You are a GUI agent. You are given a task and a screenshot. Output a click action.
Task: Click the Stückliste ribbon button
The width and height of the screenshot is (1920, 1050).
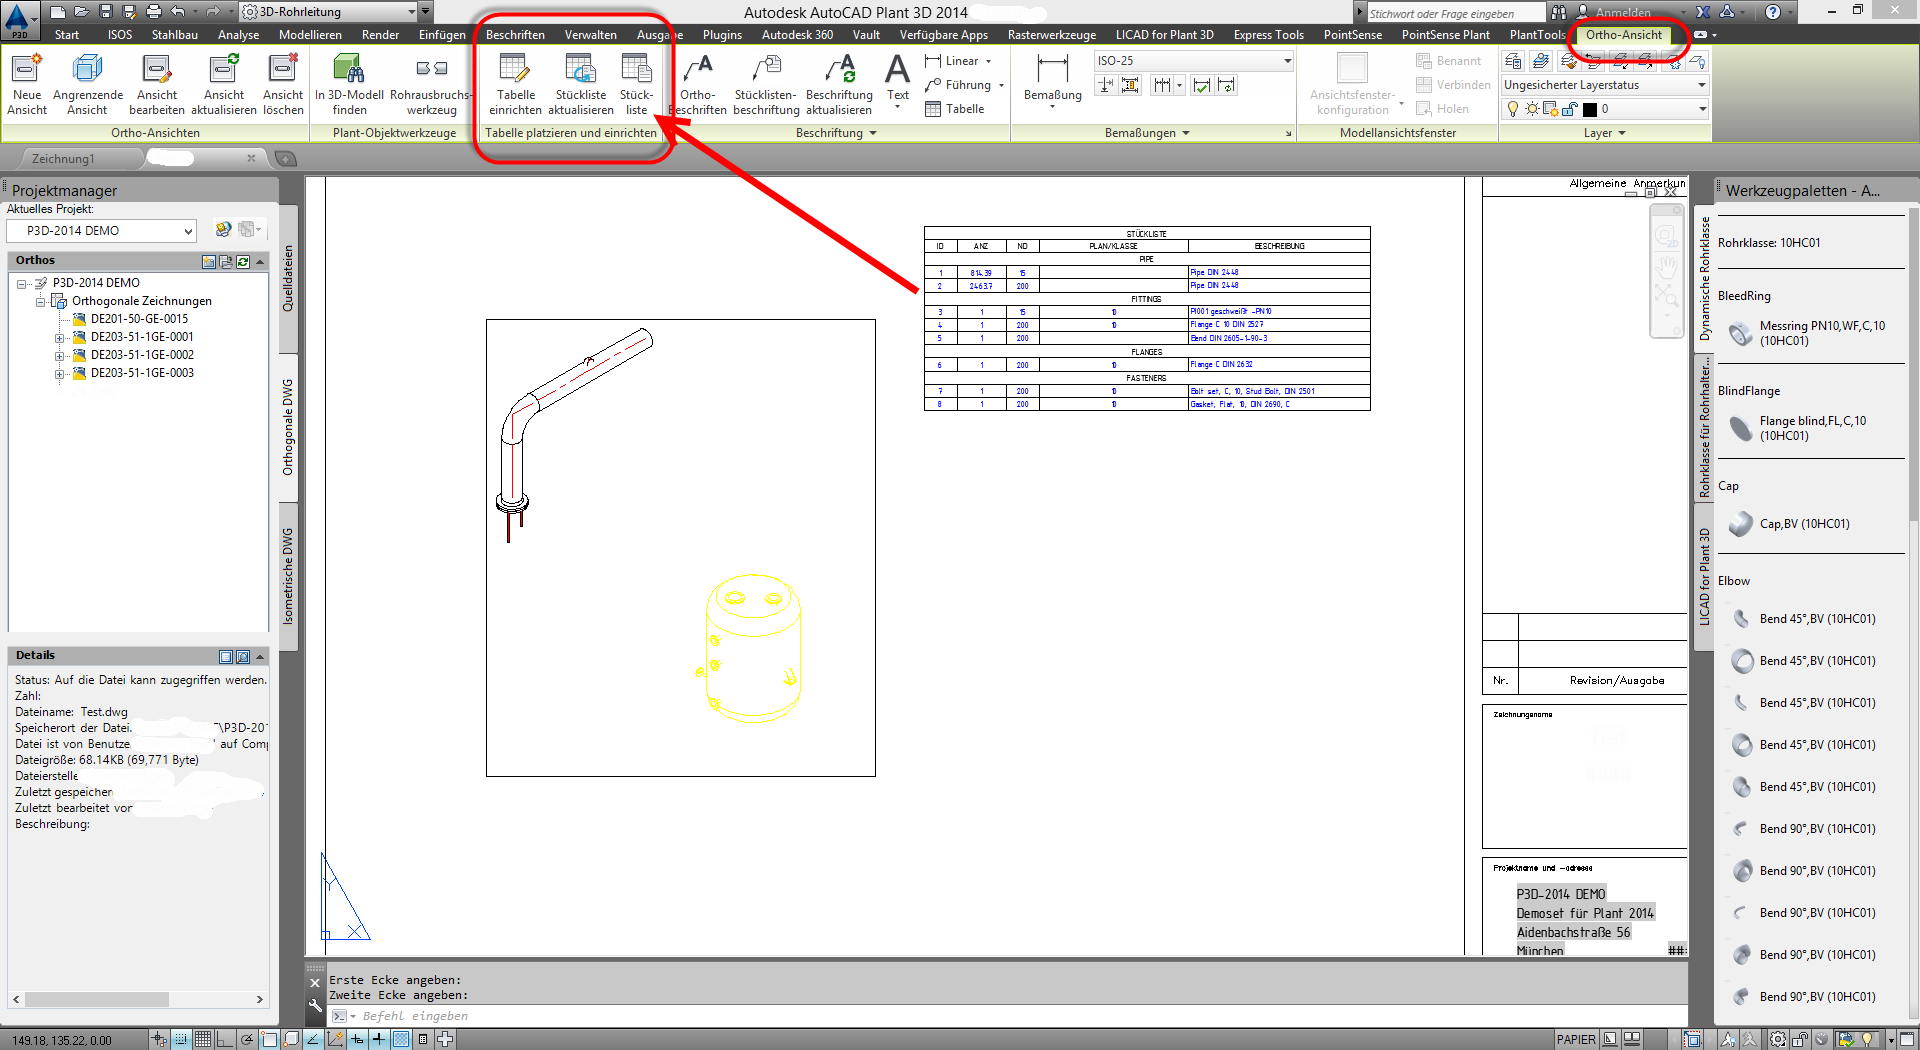(636, 85)
